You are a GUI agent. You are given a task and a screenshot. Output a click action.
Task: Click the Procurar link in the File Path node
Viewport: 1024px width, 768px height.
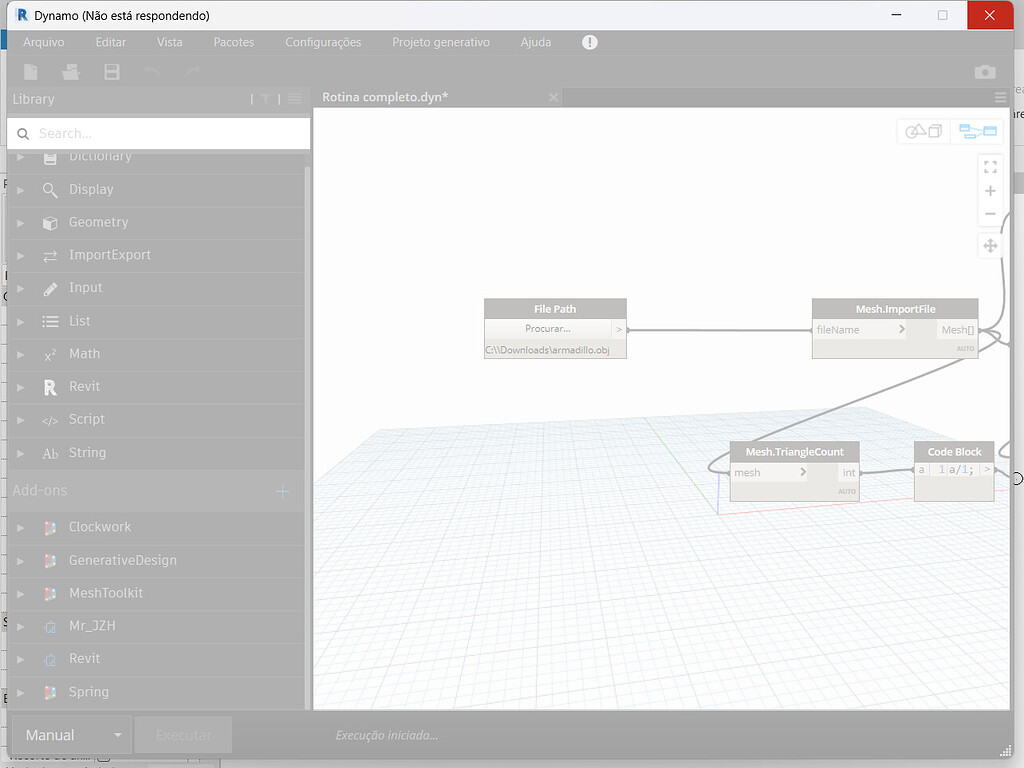[547, 329]
